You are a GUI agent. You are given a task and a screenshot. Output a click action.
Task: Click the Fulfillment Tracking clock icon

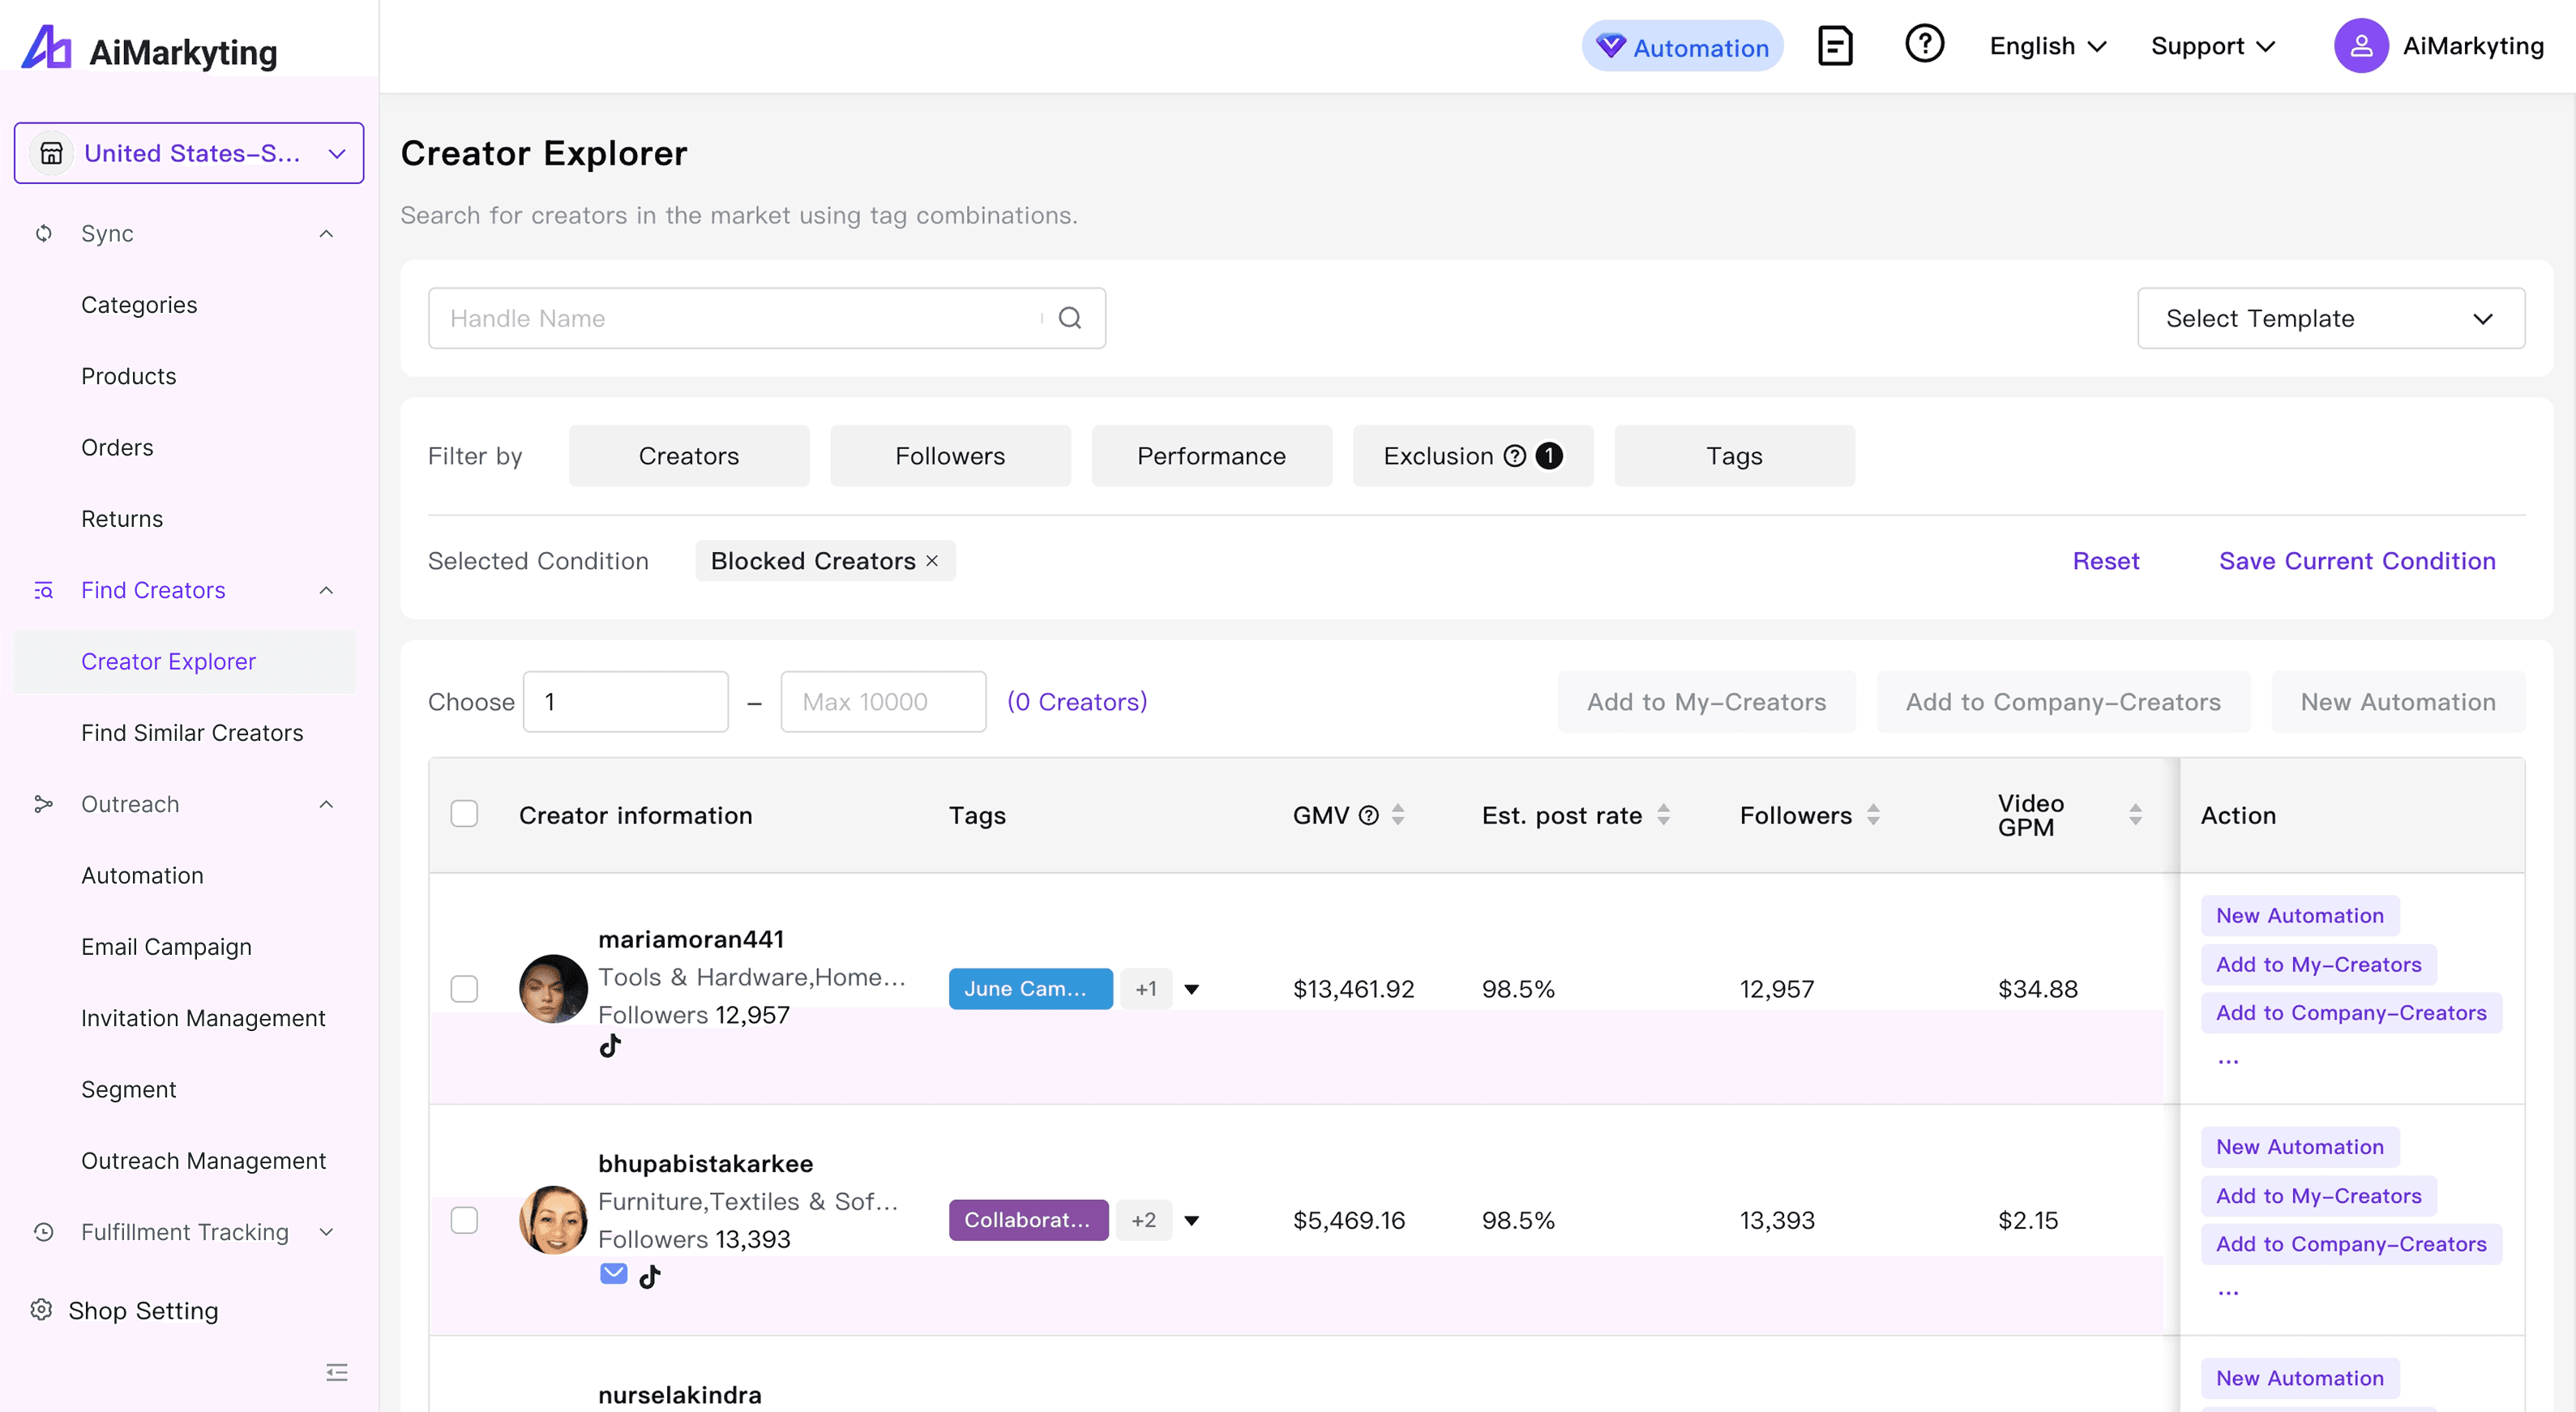pyautogui.click(x=44, y=1232)
